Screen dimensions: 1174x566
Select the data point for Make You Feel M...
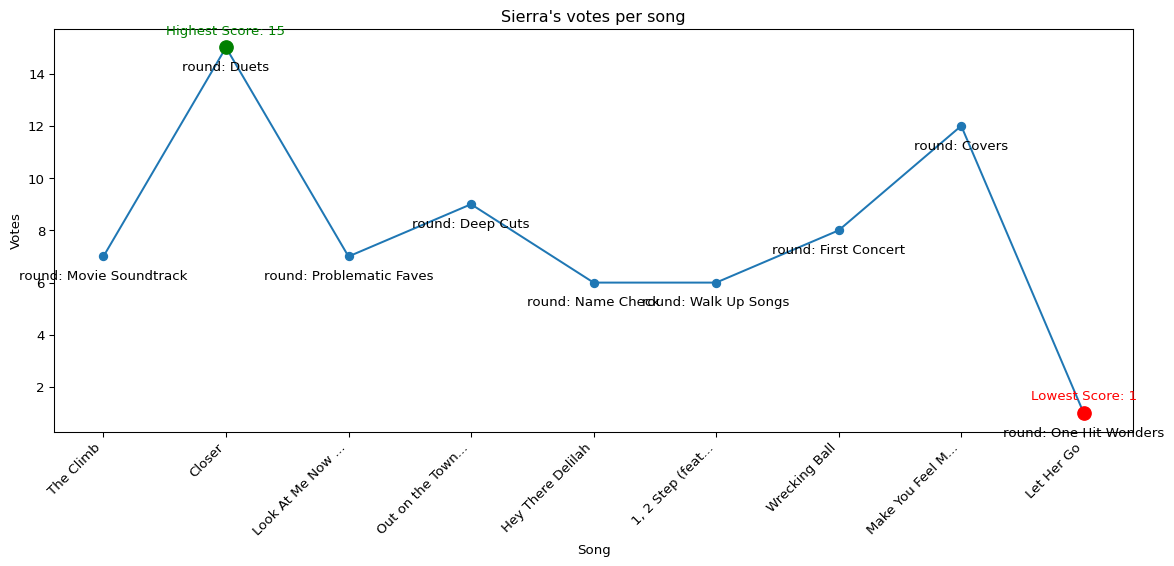pos(961,127)
